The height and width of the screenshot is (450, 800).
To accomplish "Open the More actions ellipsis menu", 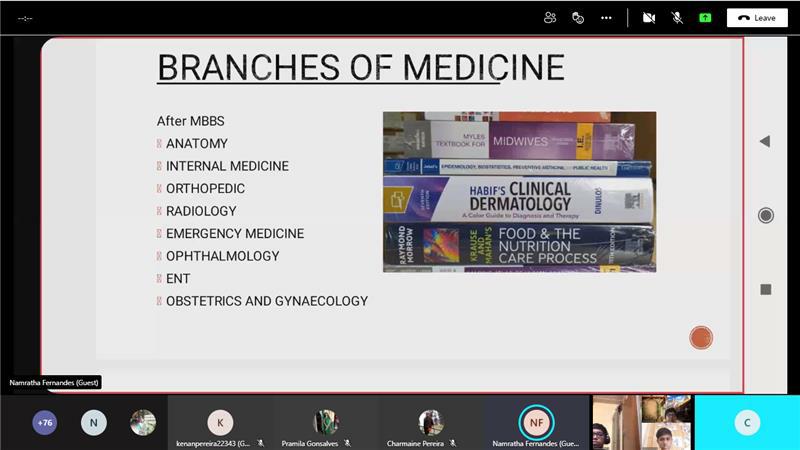I will click(x=606, y=17).
